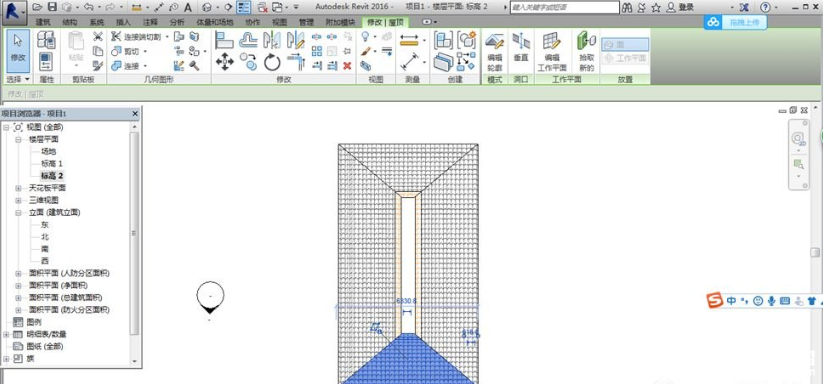Click the Favorites star icon
This screenshot has width=823, height=384.
click(x=656, y=7)
